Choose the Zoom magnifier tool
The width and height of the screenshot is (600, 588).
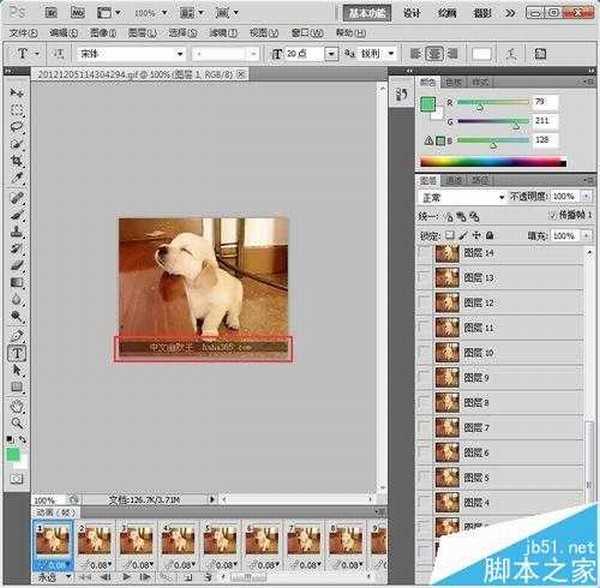(17, 423)
